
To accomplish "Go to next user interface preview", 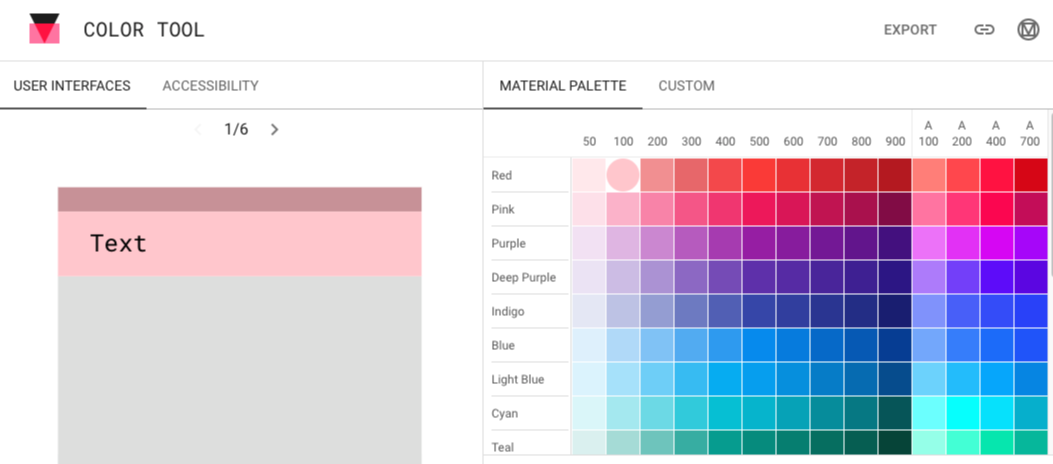I will [x=275, y=129].
